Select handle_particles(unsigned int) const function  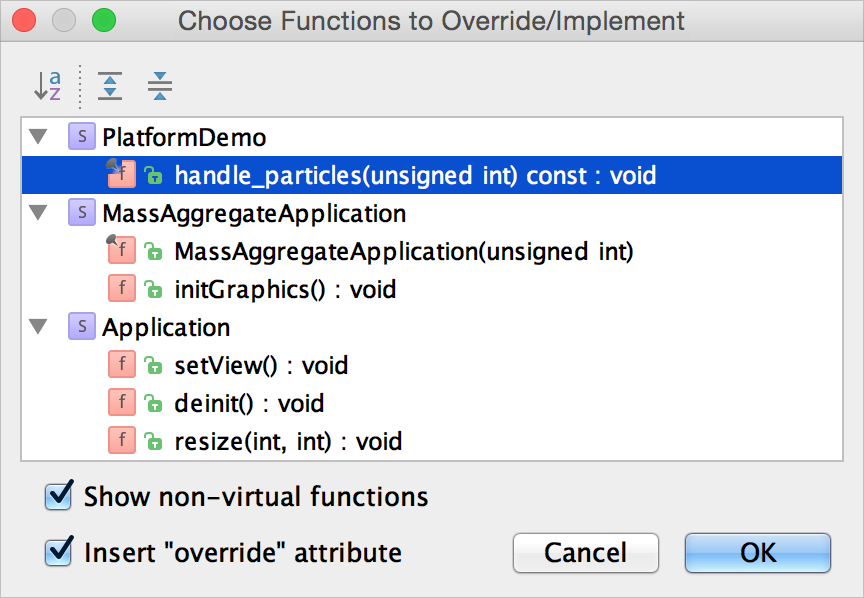click(x=415, y=176)
